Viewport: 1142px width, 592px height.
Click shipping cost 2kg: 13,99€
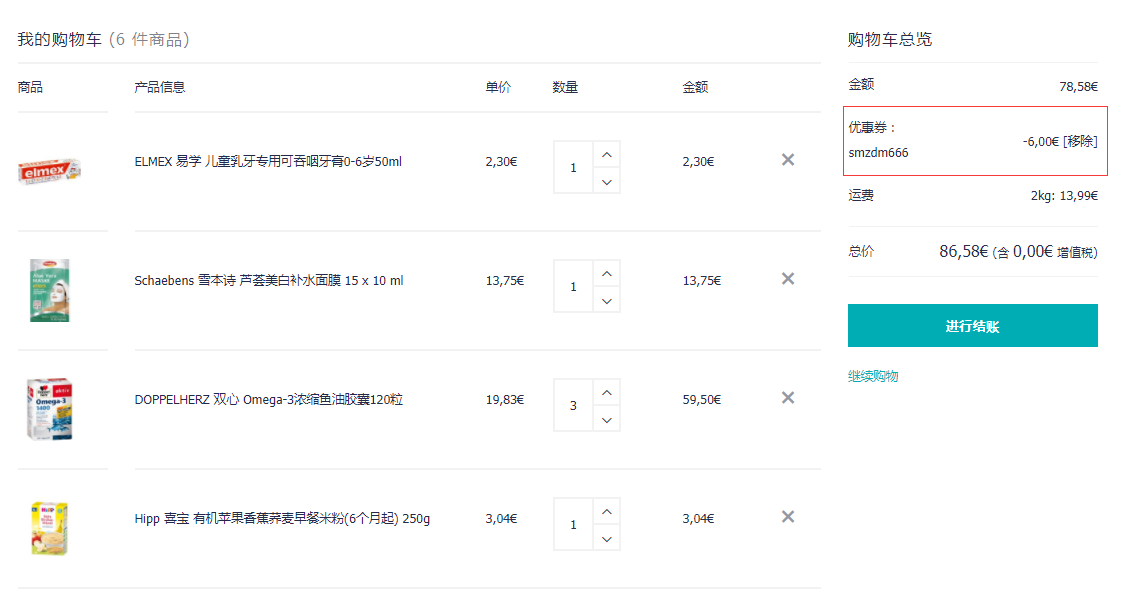[x=1064, y=195]
